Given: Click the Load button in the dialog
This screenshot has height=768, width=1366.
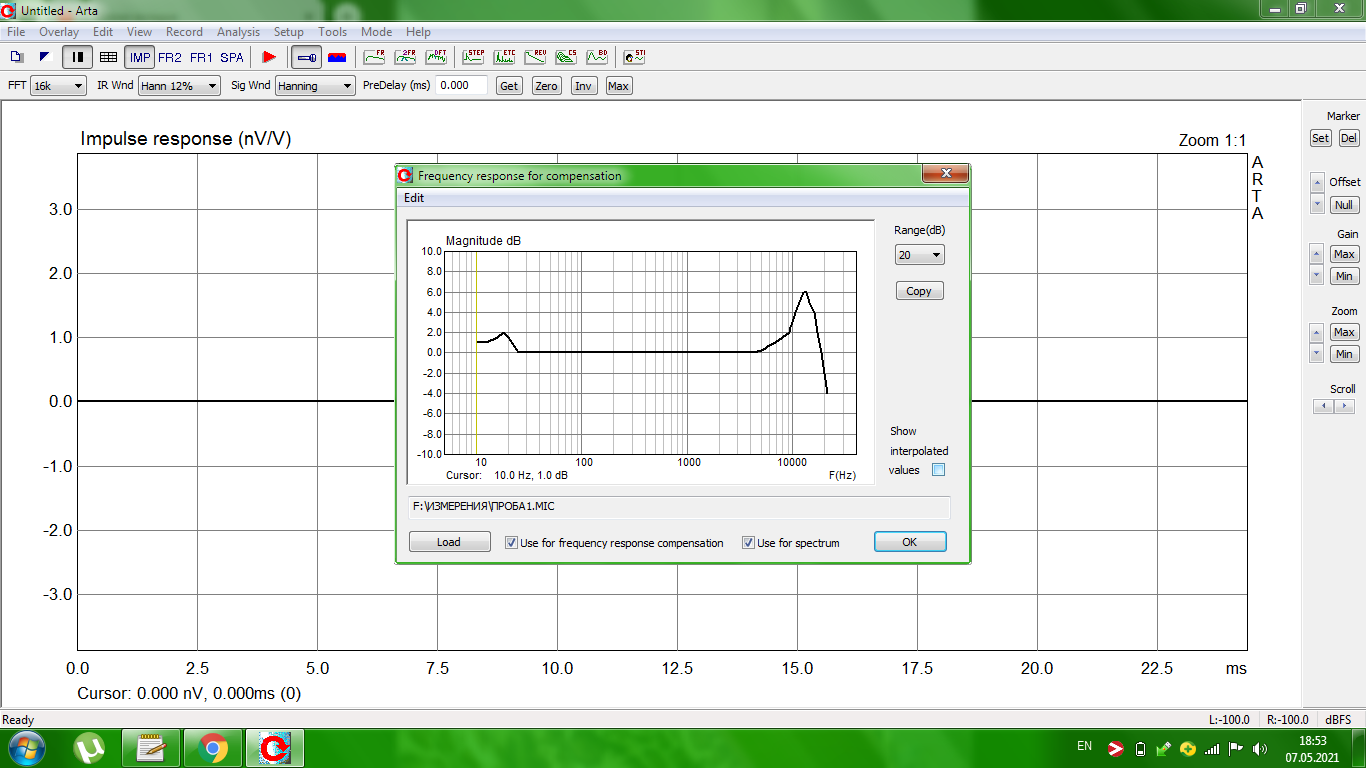Looking at the screenshot, I should click(449, 542).
